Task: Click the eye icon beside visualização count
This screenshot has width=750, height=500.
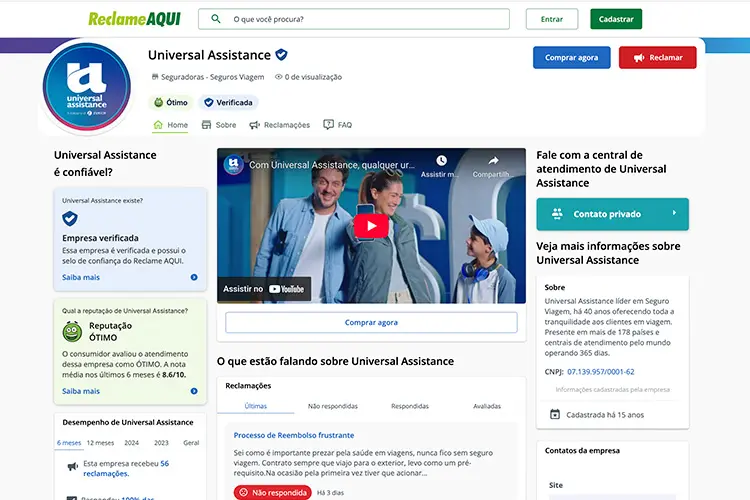Action: pos(278,77)
